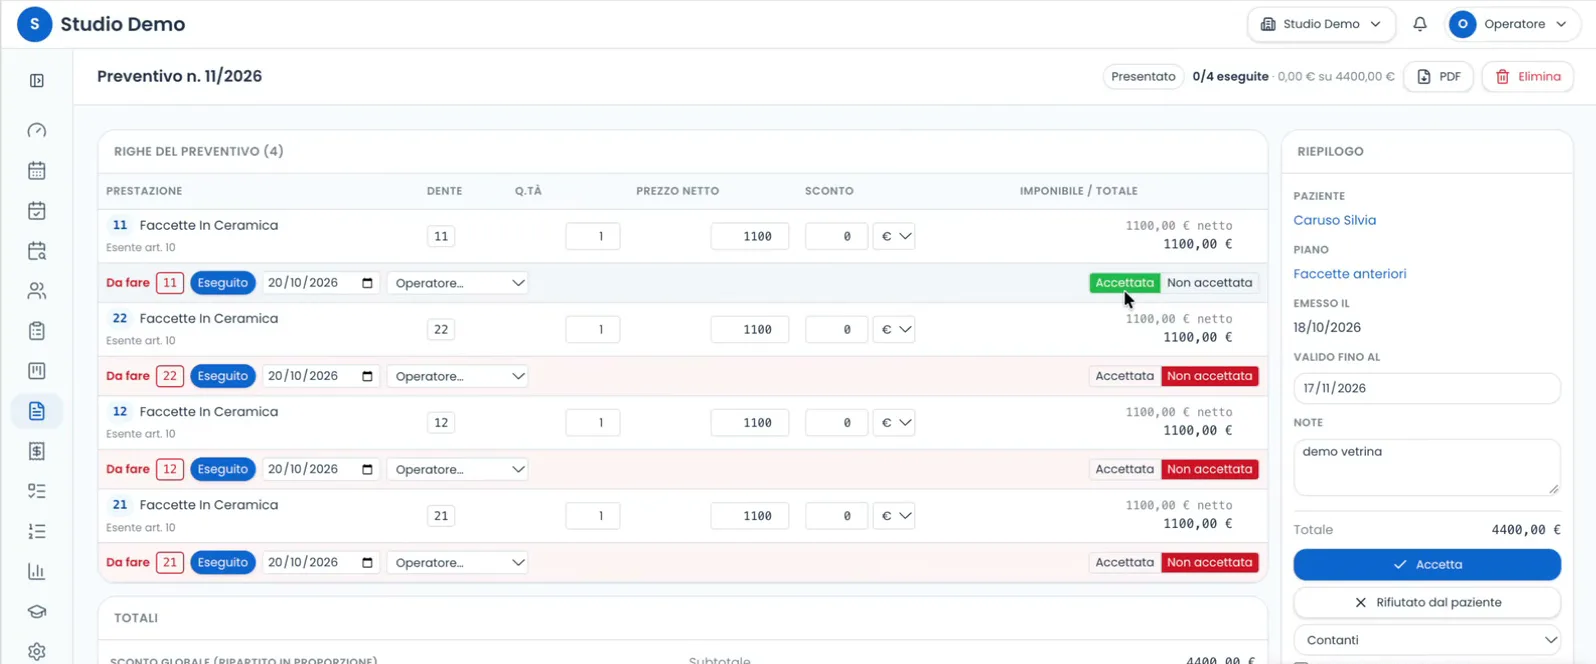The image size is (1596, 664).
Task: Set tooth 11 row to Non accettata
Action: coord(1209,283)
